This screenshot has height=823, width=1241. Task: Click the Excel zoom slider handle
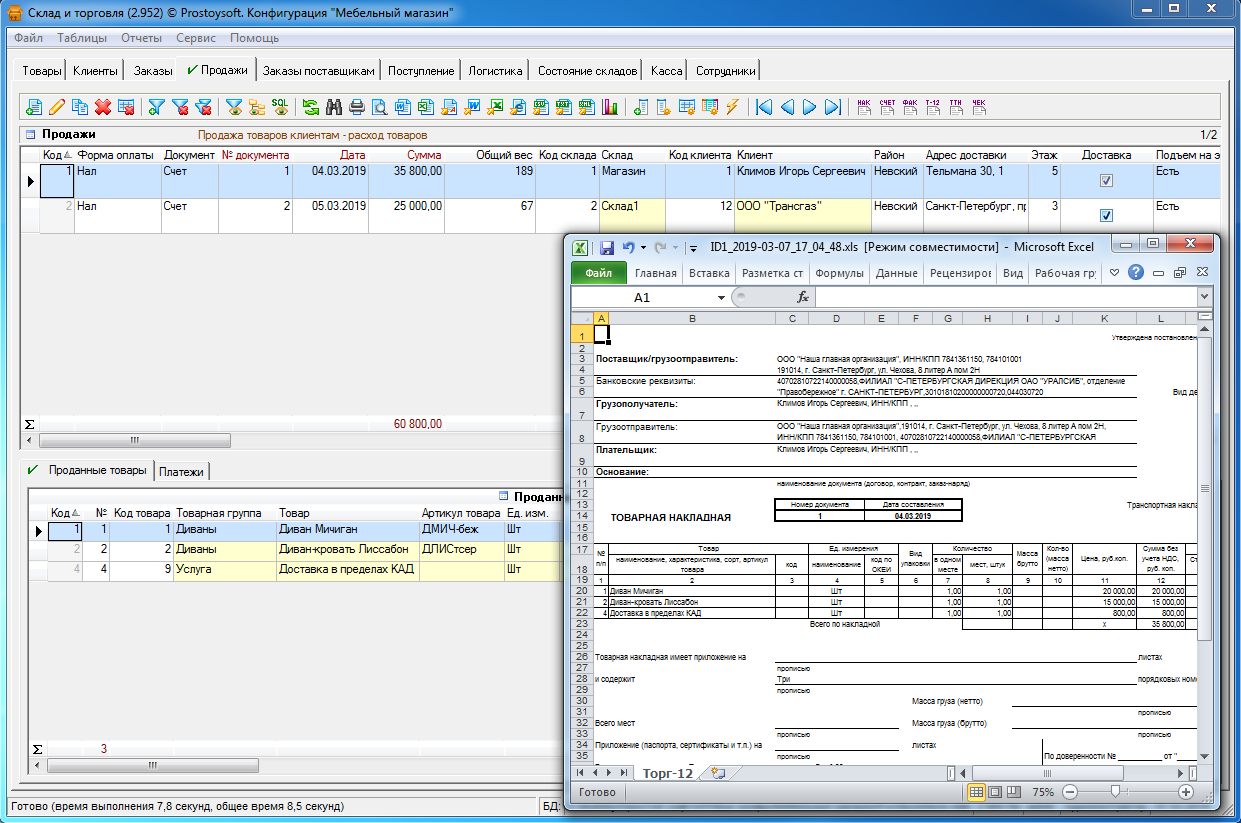(x=1114, y=791)
